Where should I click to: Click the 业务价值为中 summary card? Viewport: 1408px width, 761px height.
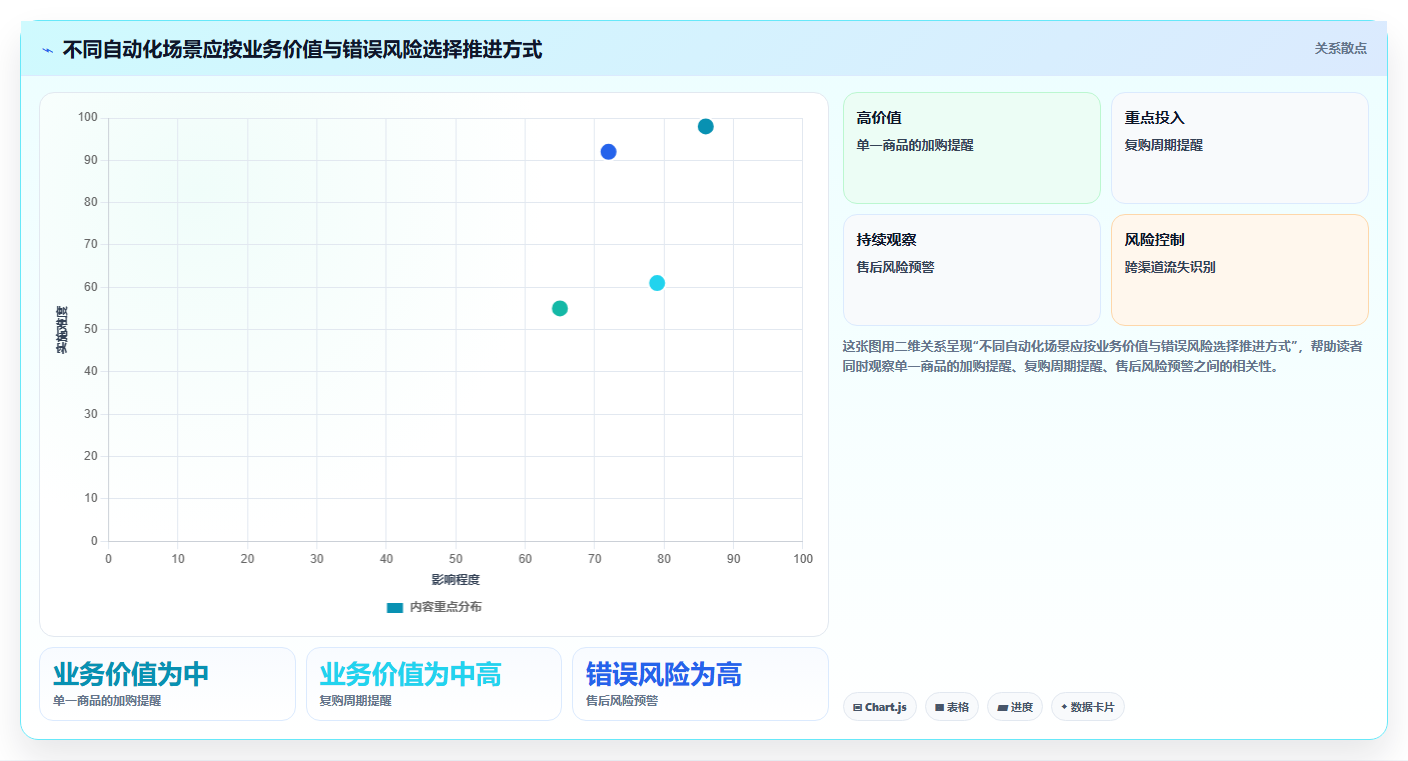(167, 684)
